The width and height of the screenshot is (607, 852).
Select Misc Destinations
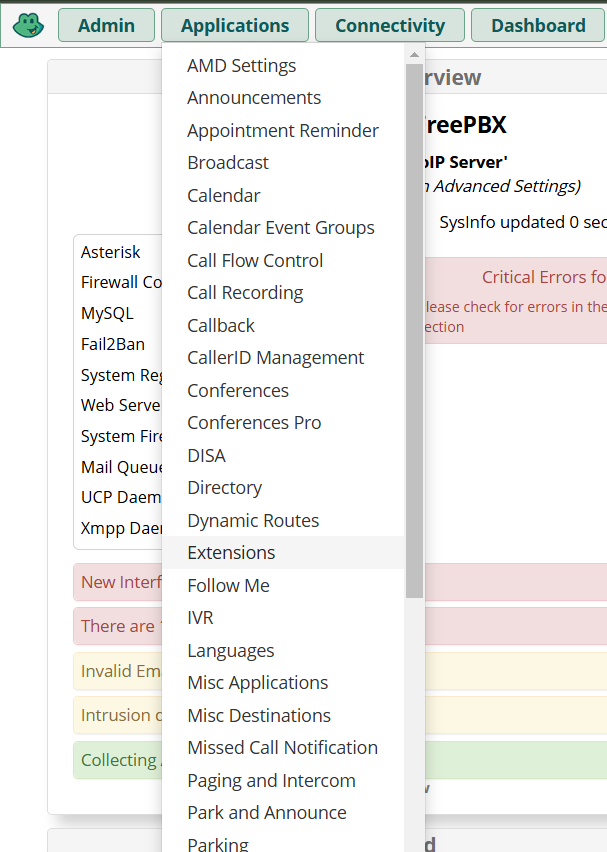pyautogui.click(x=283, y=715)
